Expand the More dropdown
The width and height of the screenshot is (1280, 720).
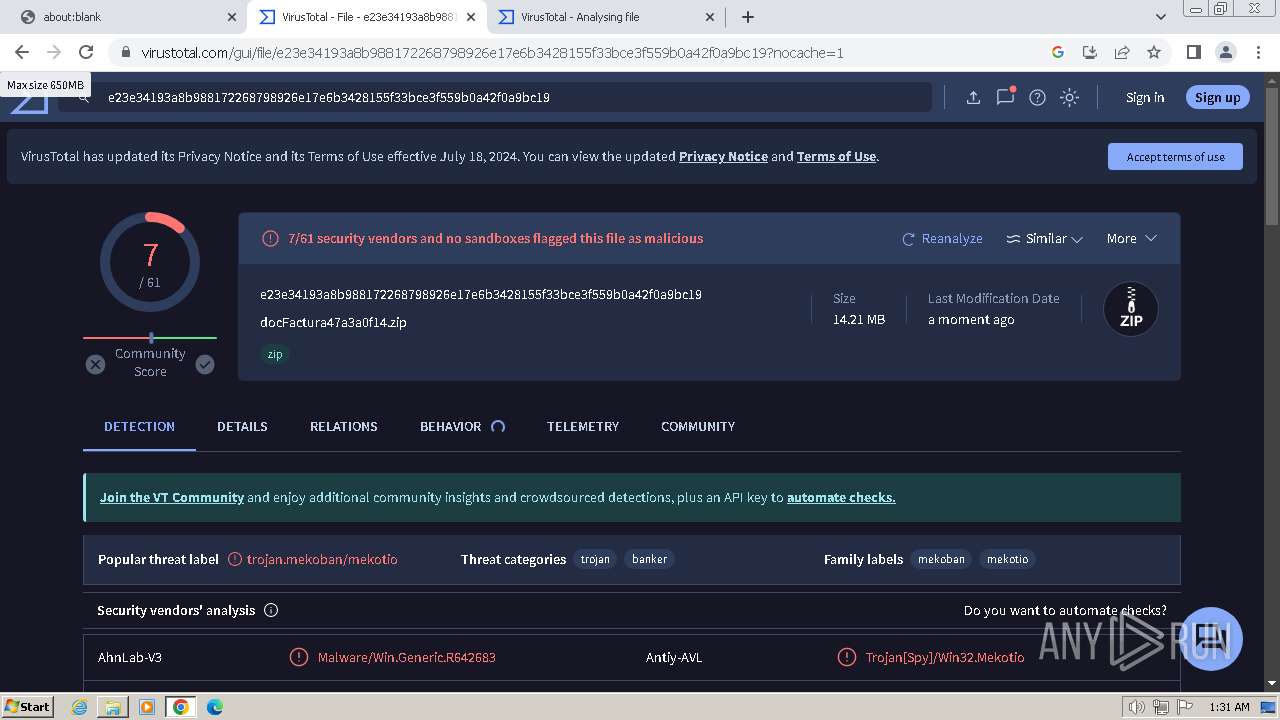pyautogui.click(x=1131, y=238)
